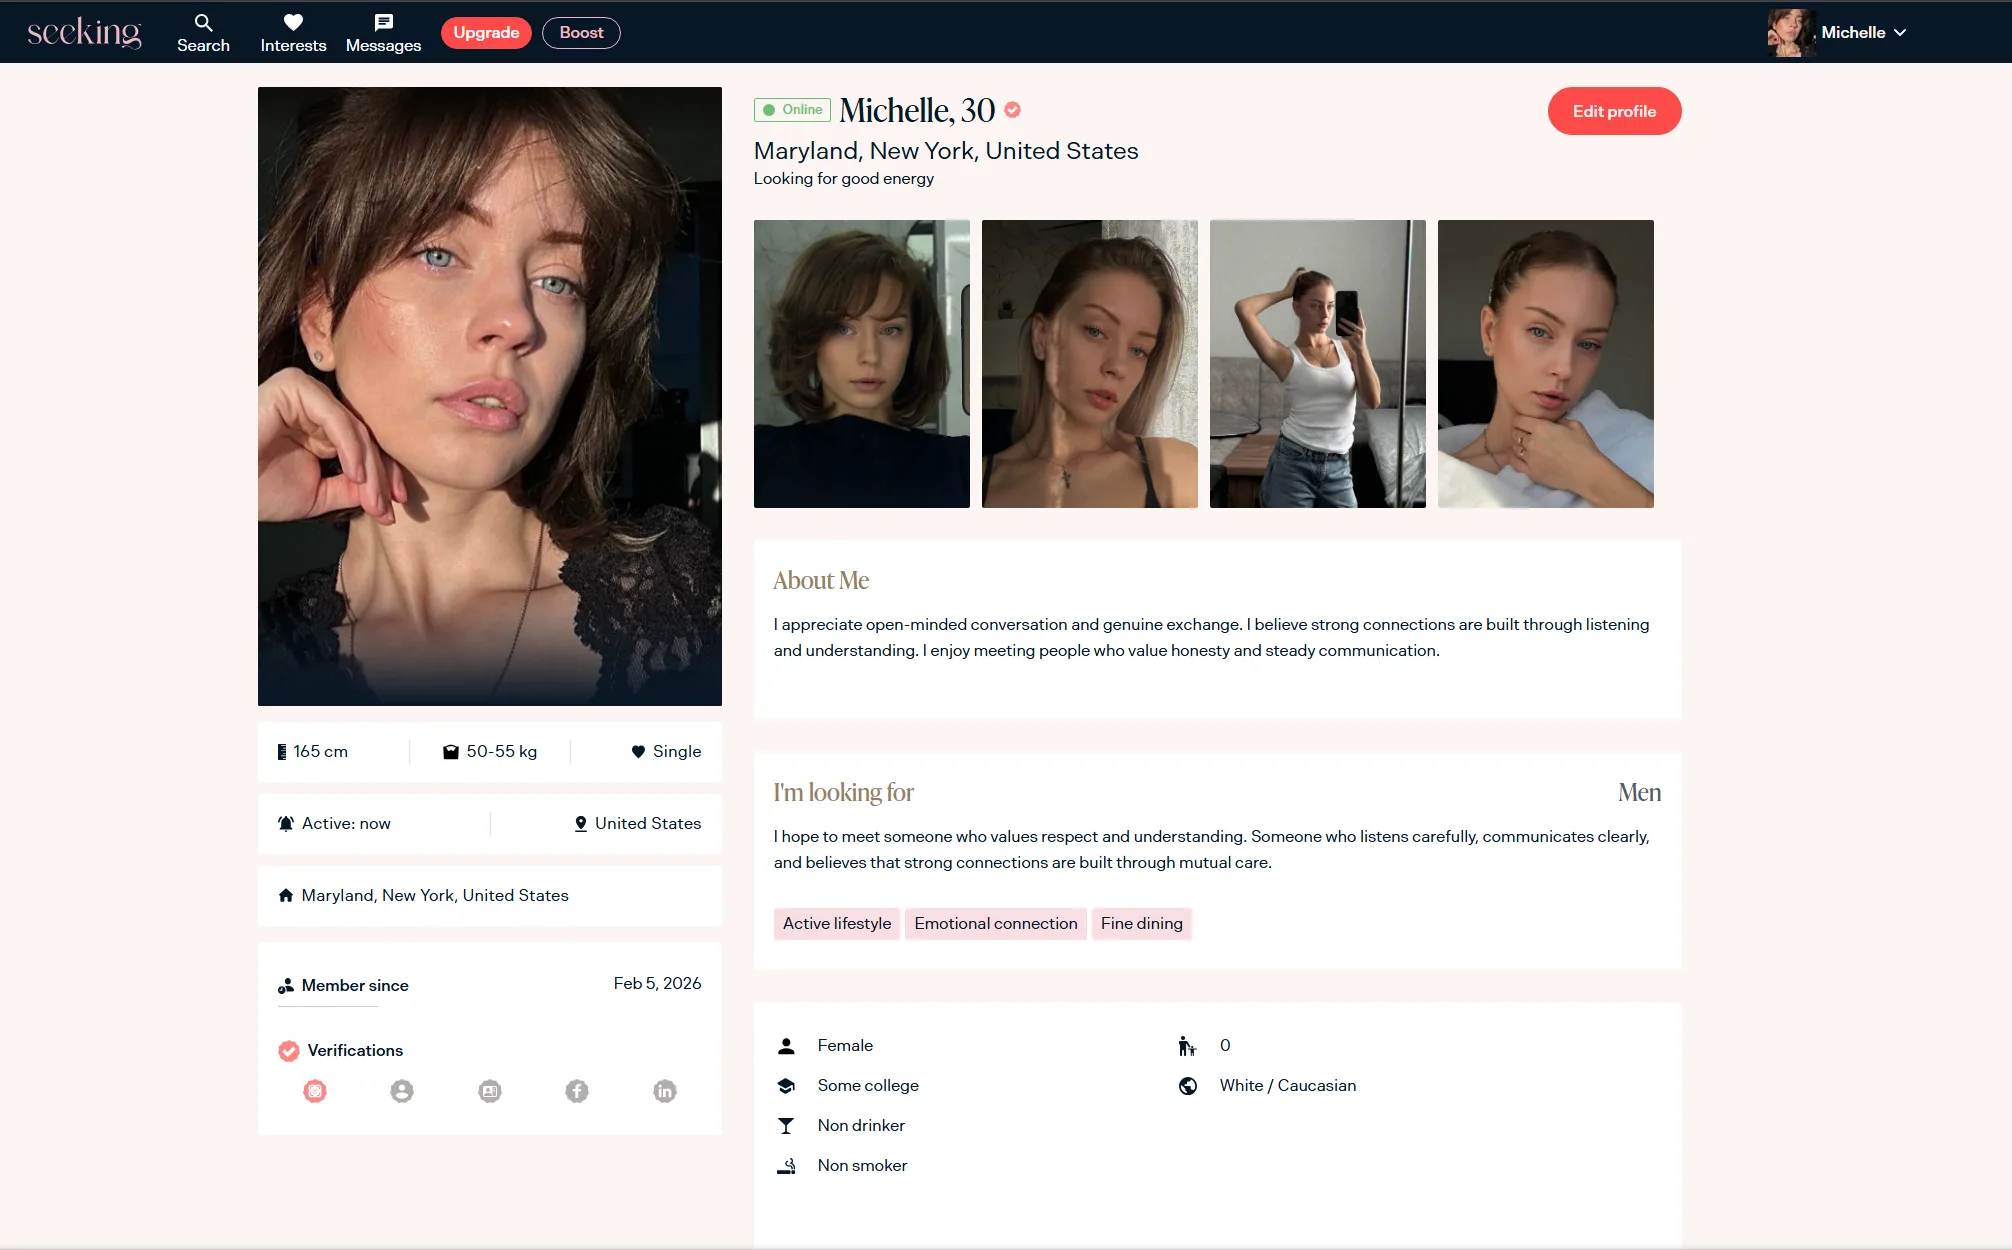
Task: Open the mirror selfie gallery thumbnail
Action: click(x=1317, y=364)
